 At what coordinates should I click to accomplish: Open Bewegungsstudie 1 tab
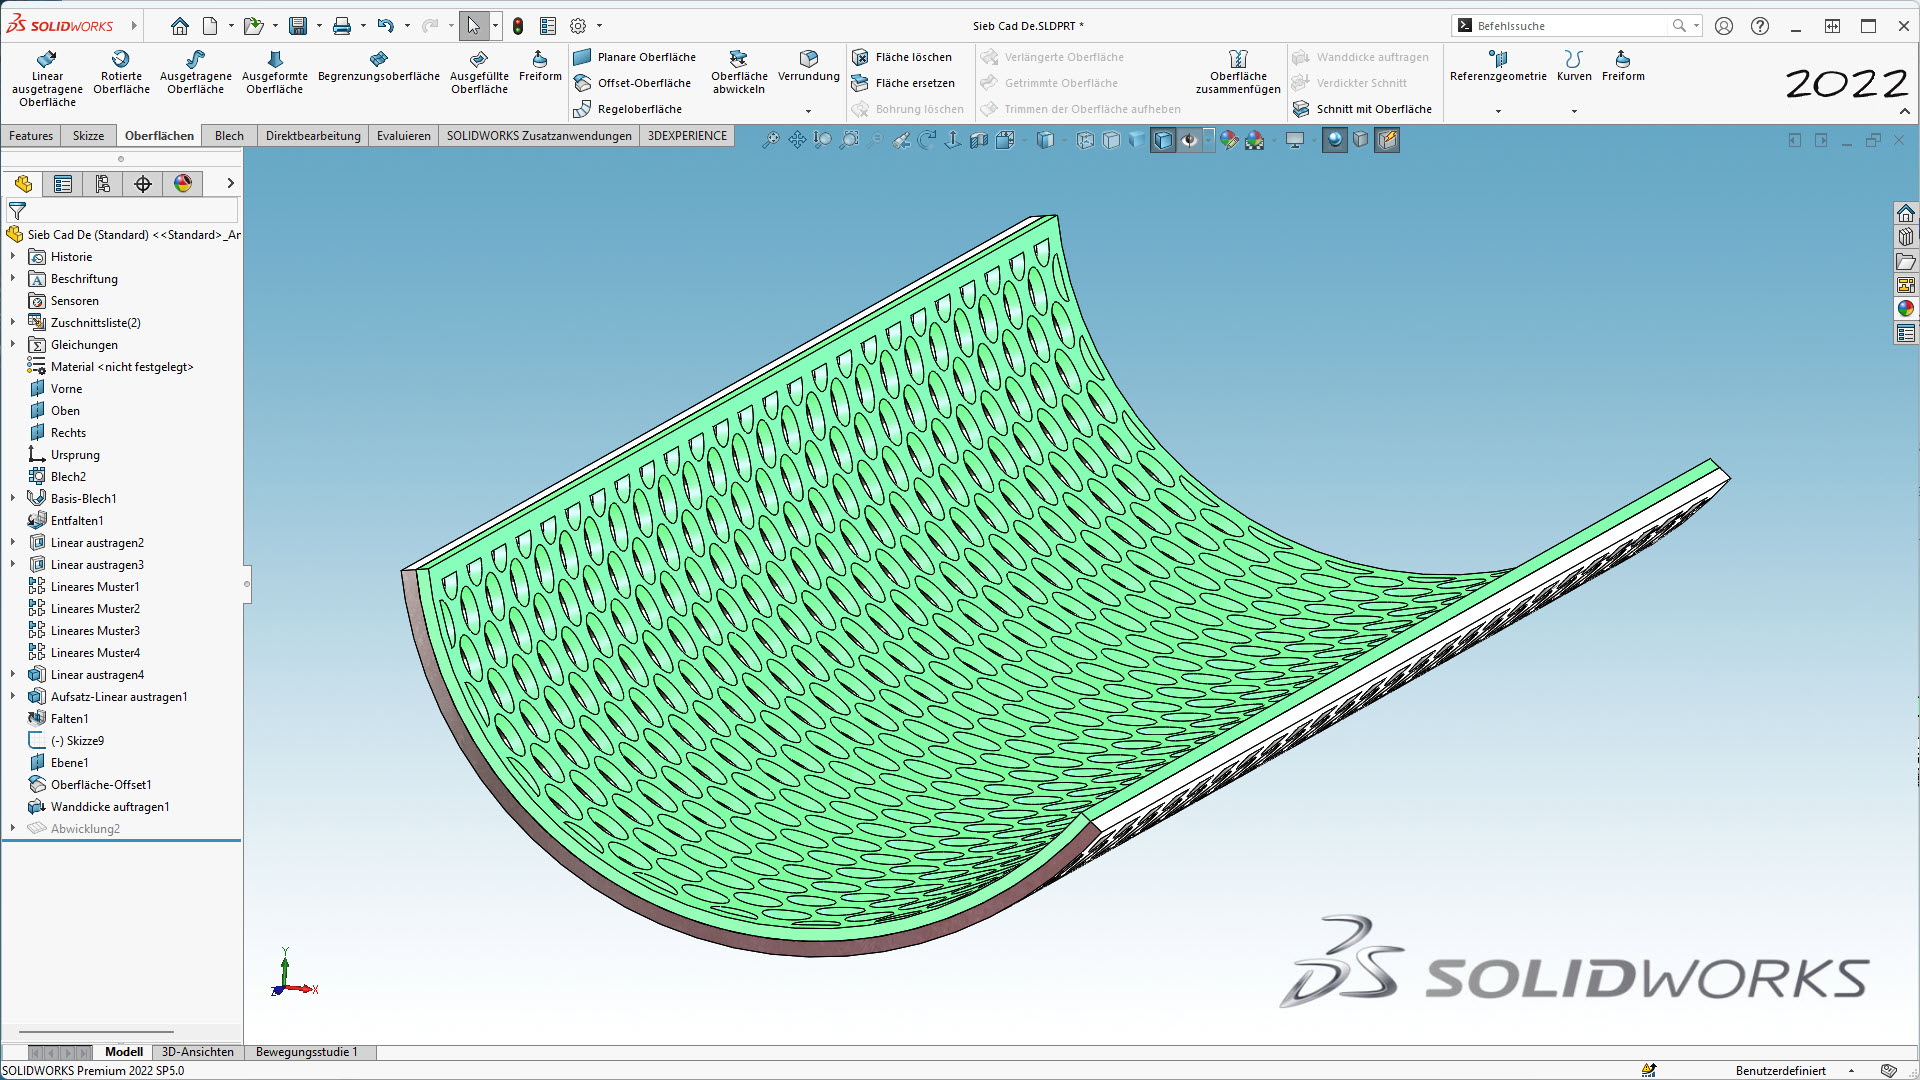[x=307, y=1052]
